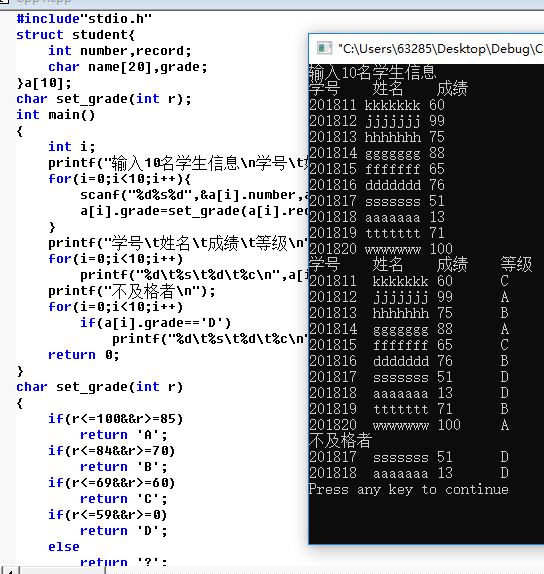
Task: Click grade C in the 201811 kkkkkkk row
Action: 504,281
